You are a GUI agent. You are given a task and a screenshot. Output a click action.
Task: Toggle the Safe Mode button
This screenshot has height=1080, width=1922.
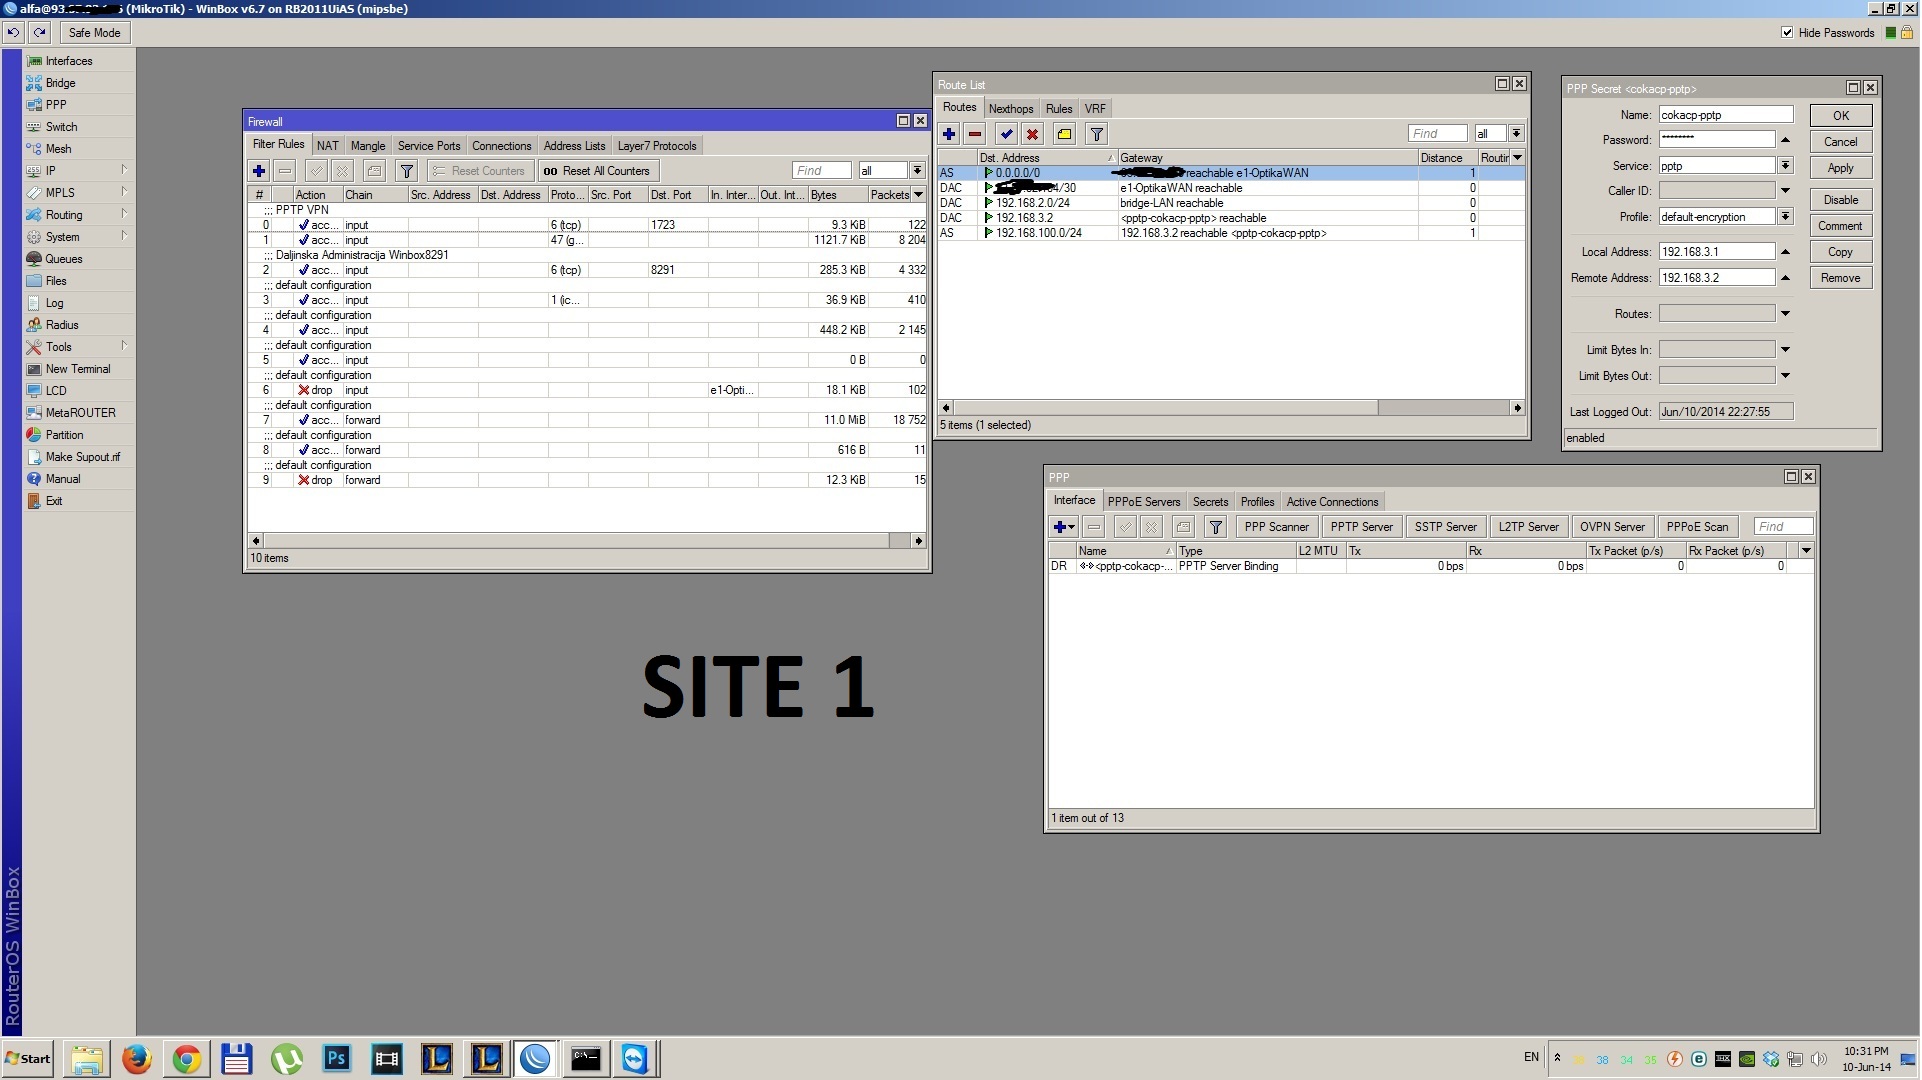(x=94, y=32)
